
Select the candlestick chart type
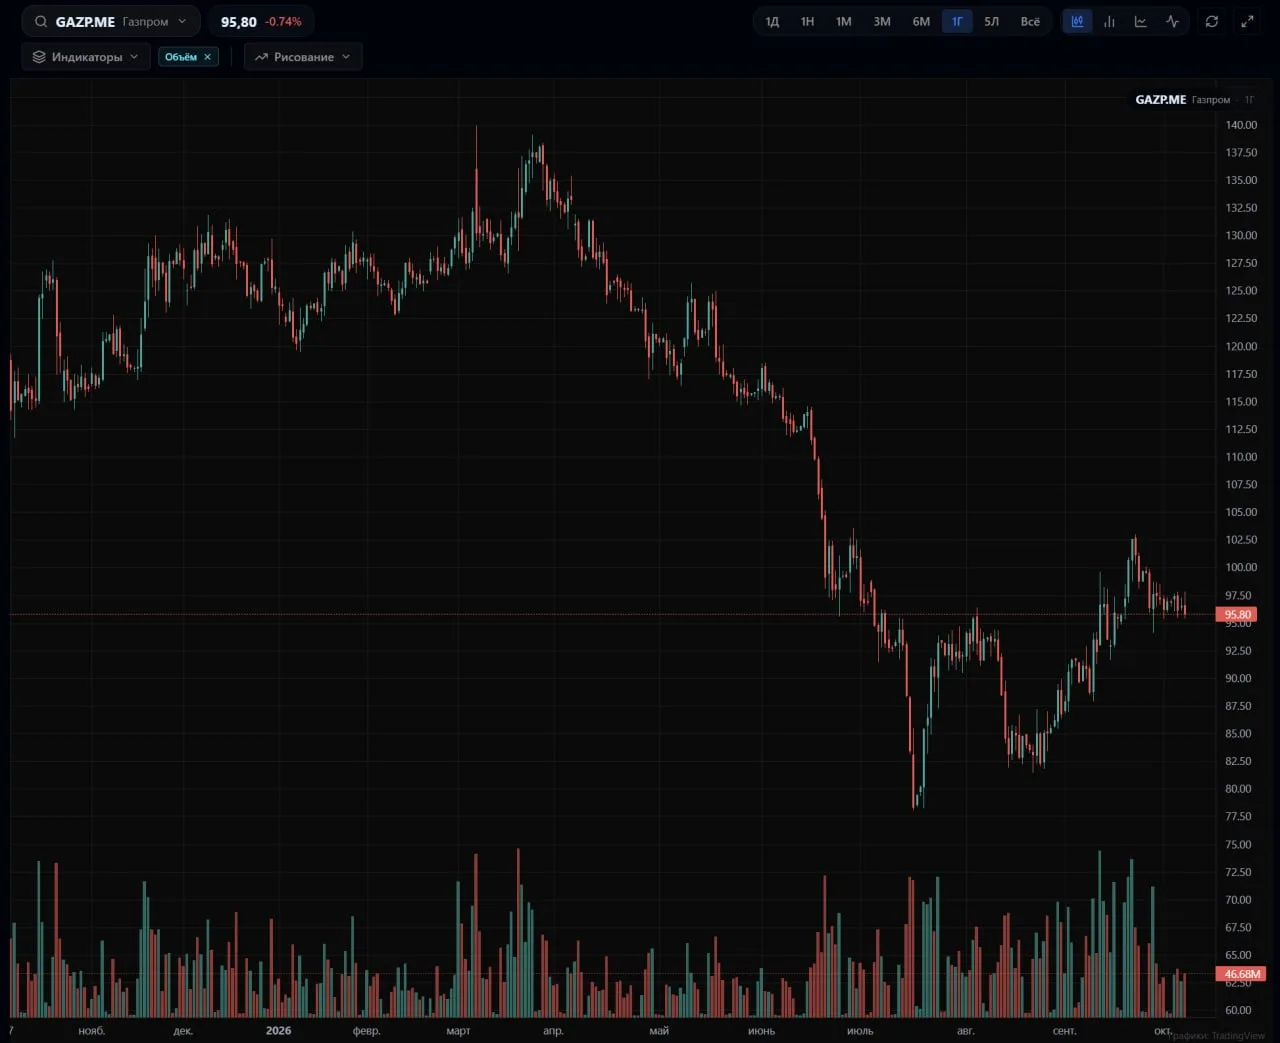pos(1077,21)
